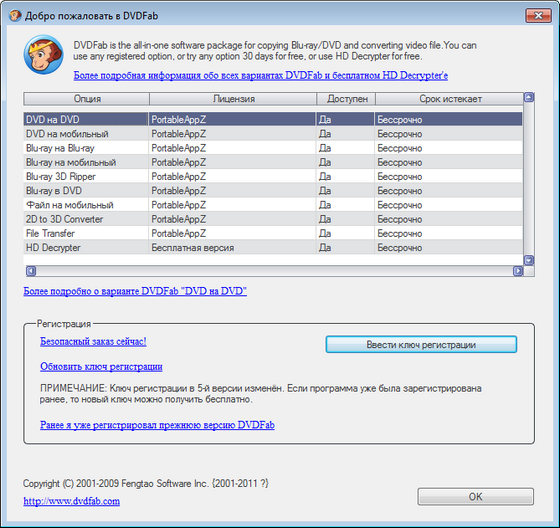Select the File Transfer option
Image resolution: width=560 pixels, height=528 pixels.
click(273, 234)
